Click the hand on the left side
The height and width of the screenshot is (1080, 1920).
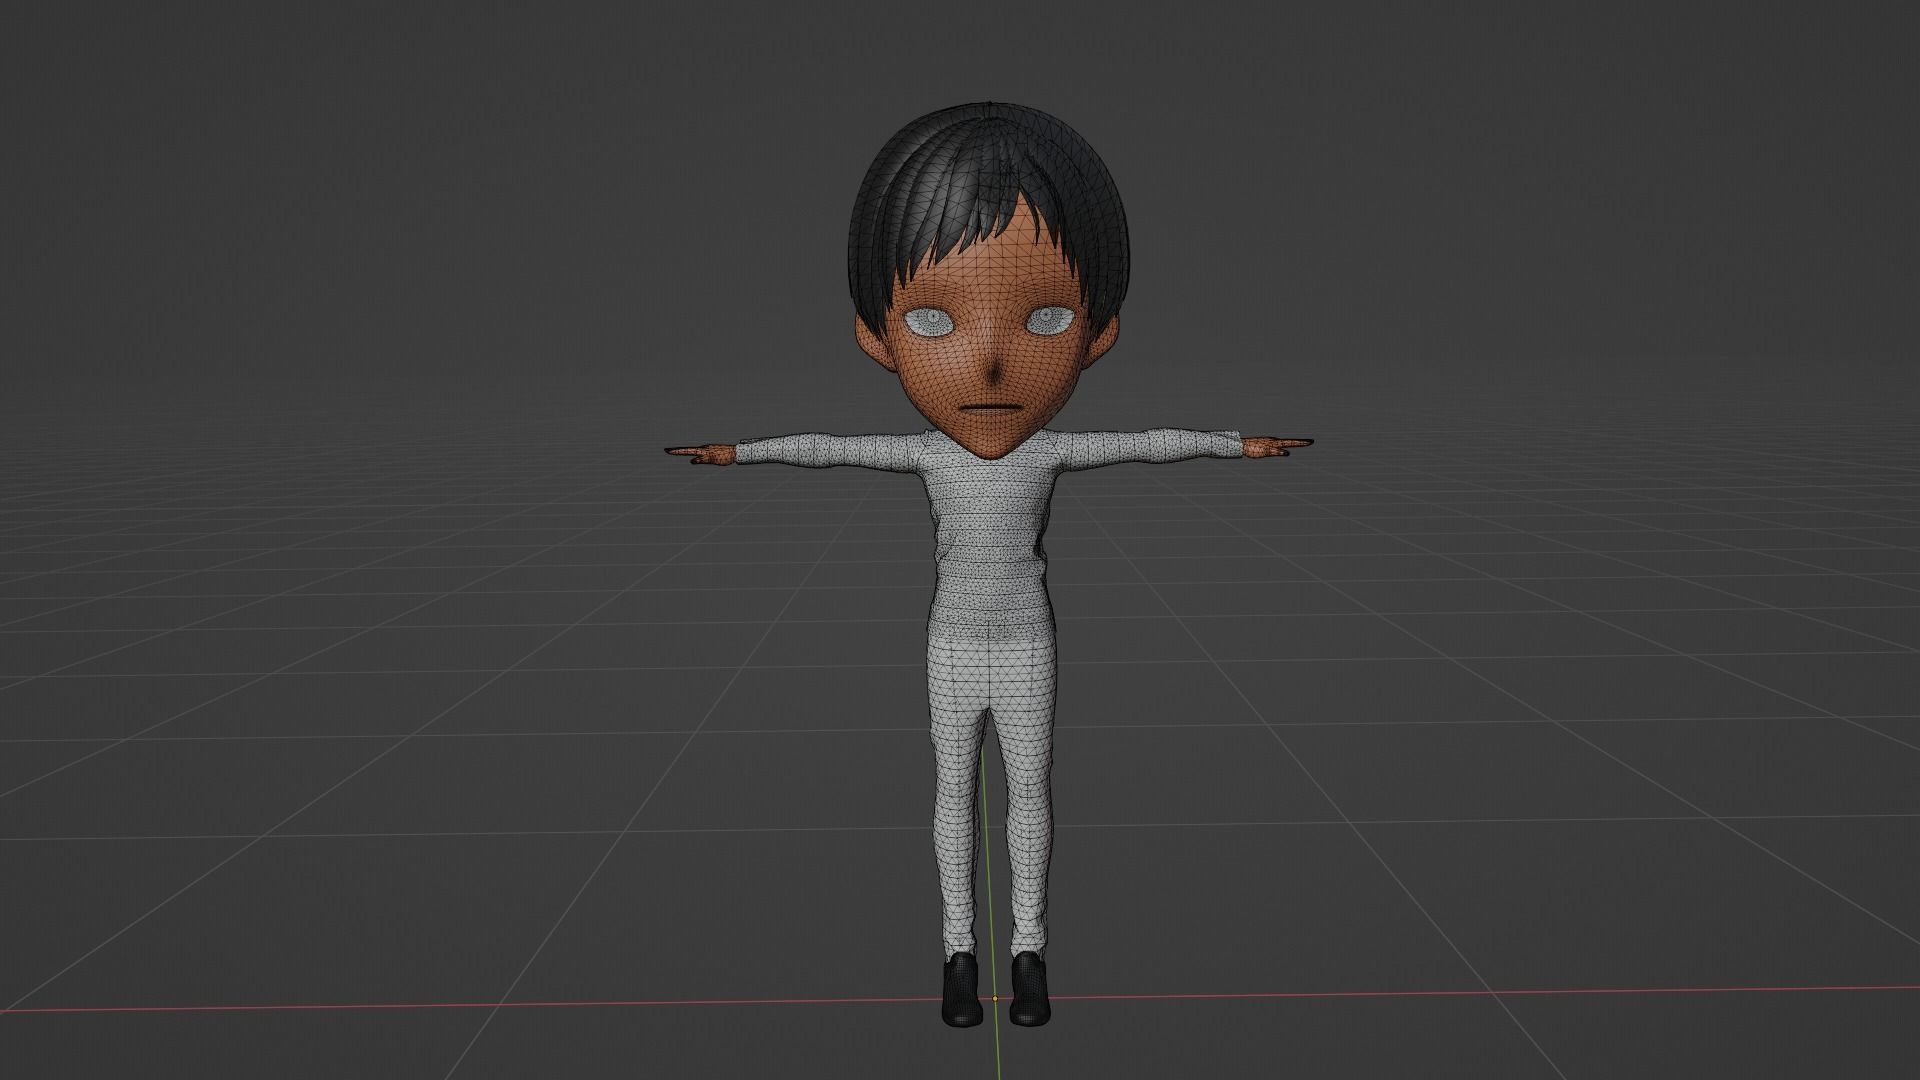(700, 455)
